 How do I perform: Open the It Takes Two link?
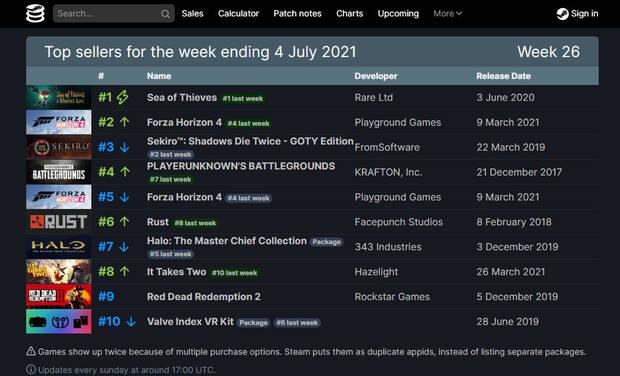(176, 272)
